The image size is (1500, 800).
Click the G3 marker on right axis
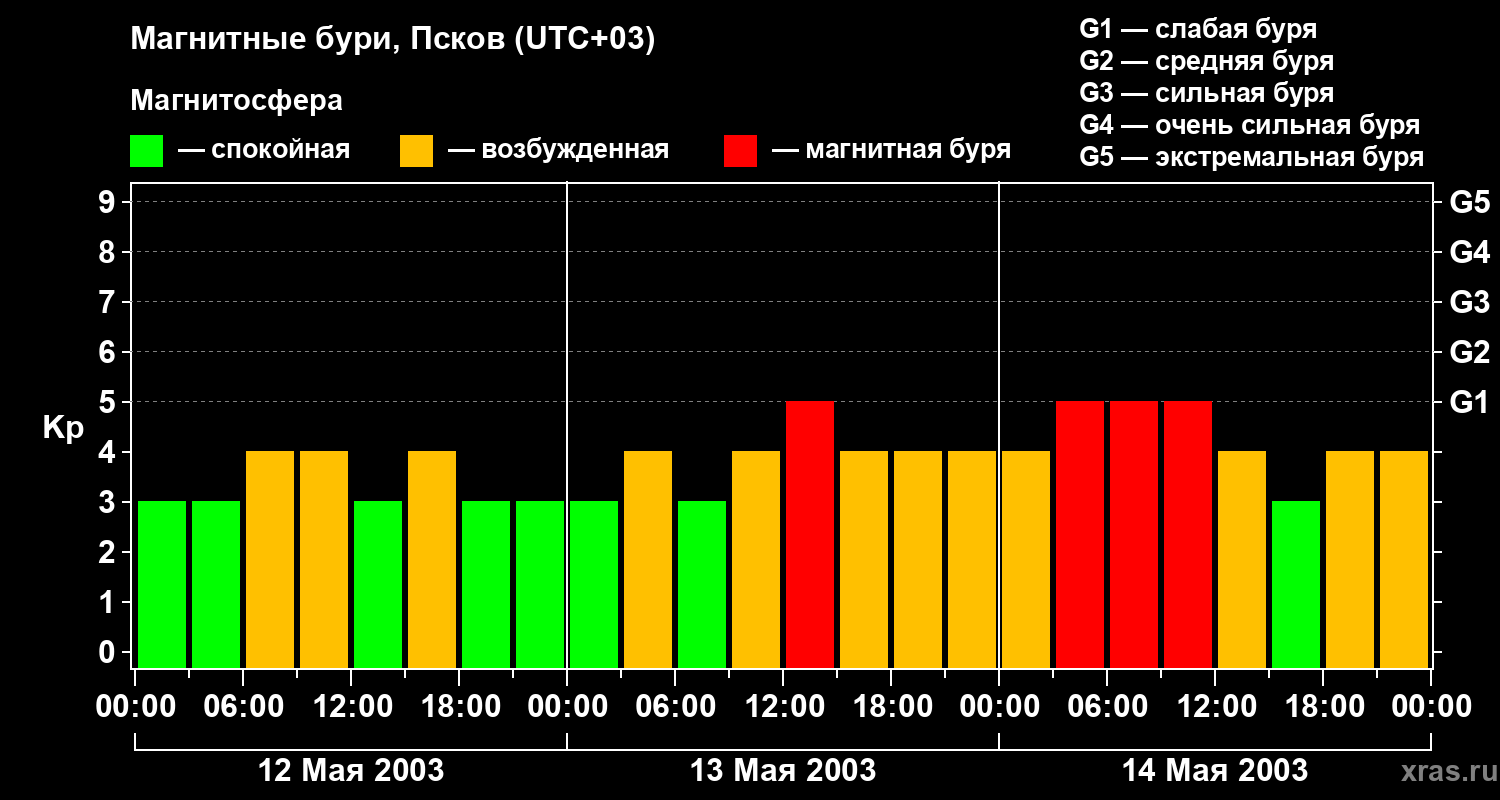(x=1469, y=302)
